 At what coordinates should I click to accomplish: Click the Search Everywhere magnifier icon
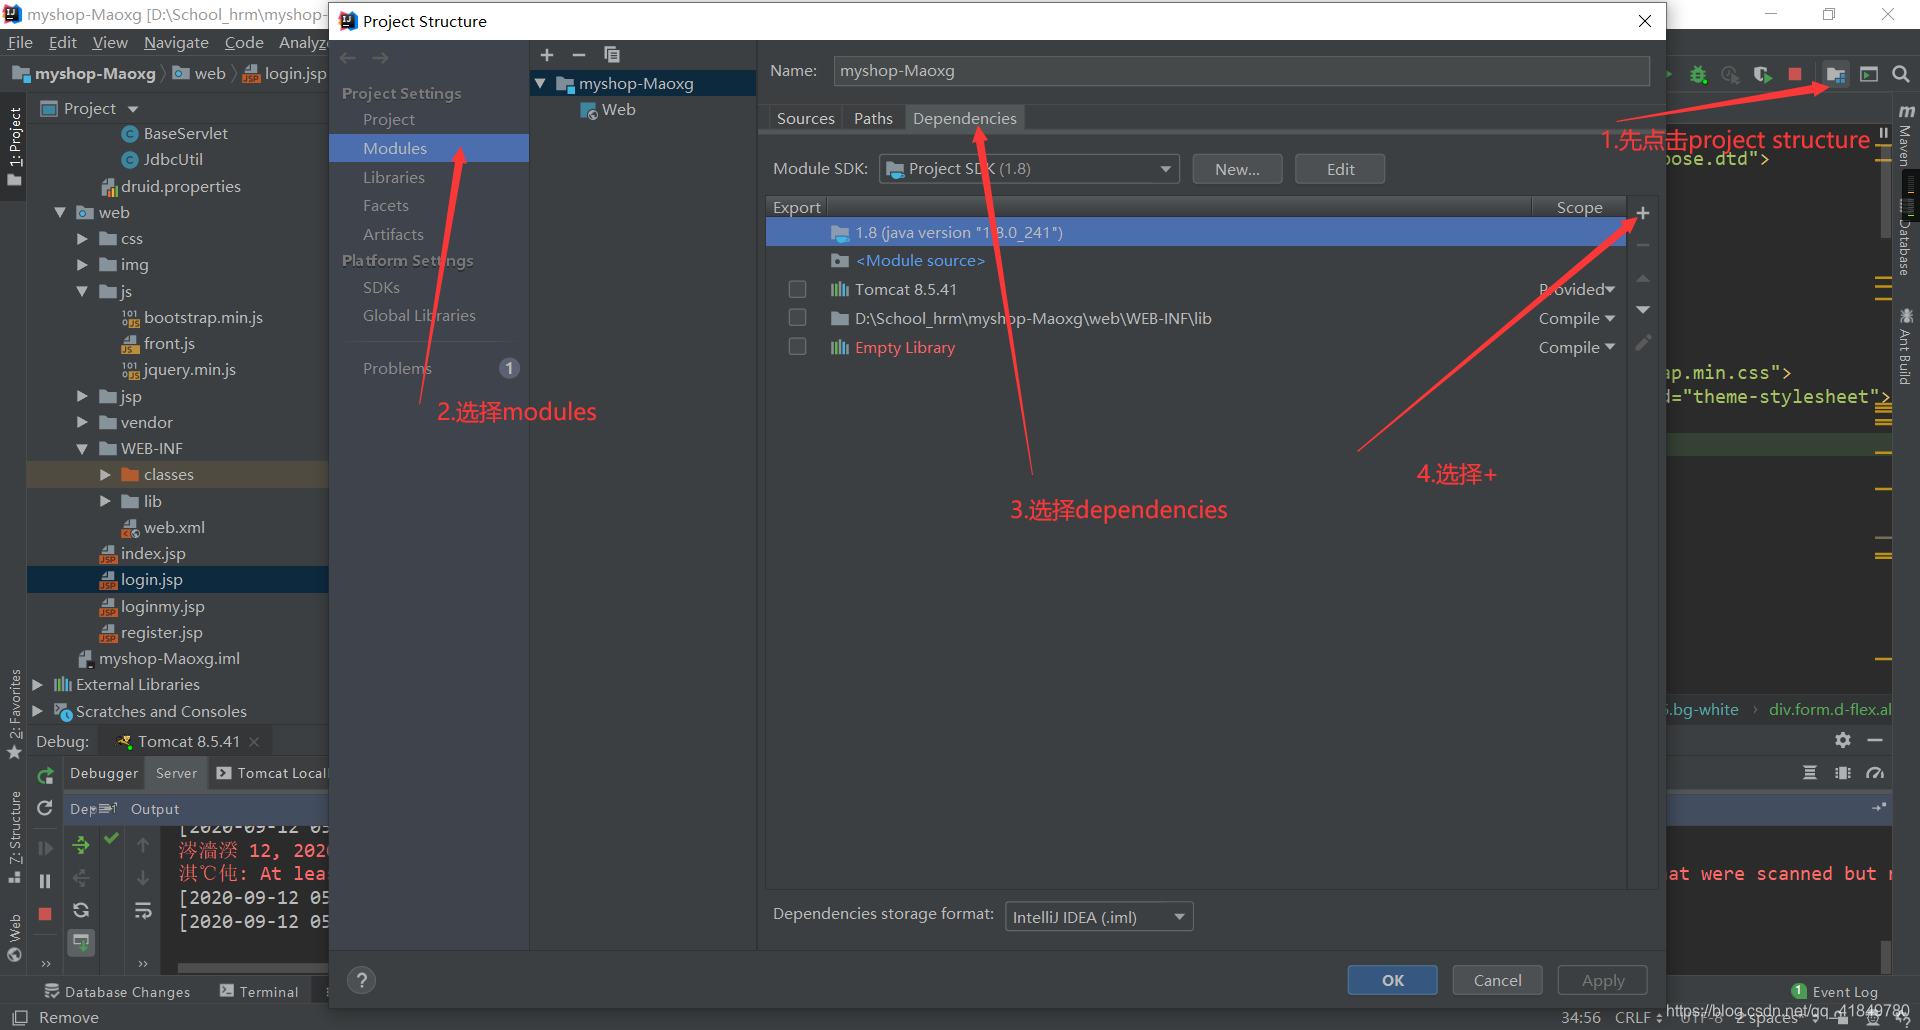pos(1901,75)
